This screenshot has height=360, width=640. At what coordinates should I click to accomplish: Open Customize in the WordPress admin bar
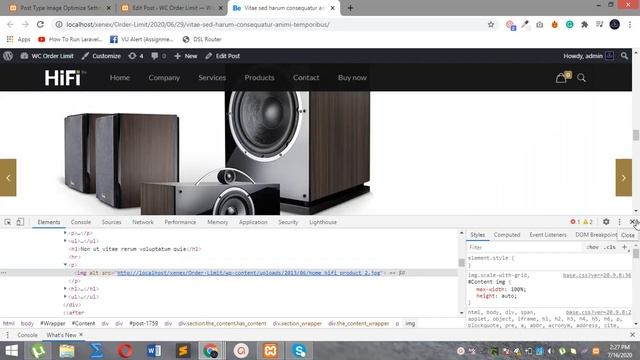(x=101, y=56)
